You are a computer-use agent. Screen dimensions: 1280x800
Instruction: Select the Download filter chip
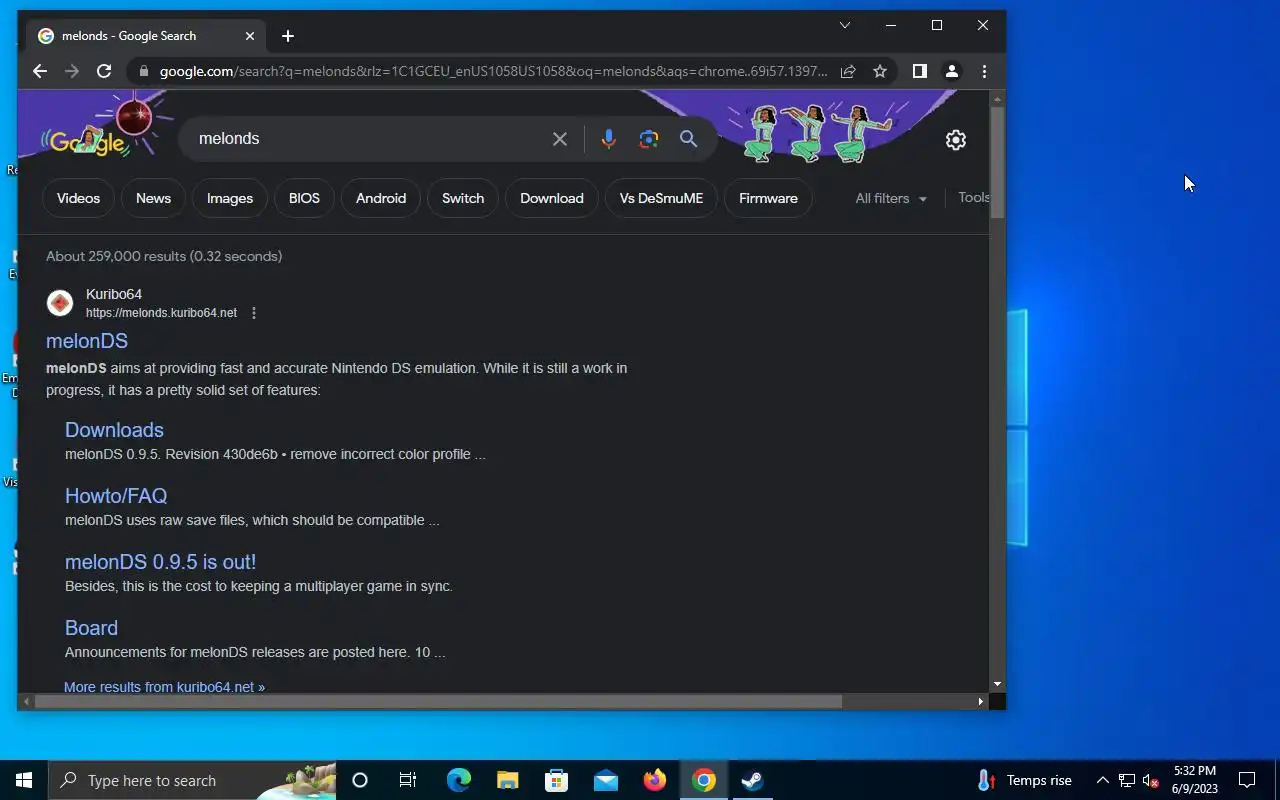pos(552,198)
